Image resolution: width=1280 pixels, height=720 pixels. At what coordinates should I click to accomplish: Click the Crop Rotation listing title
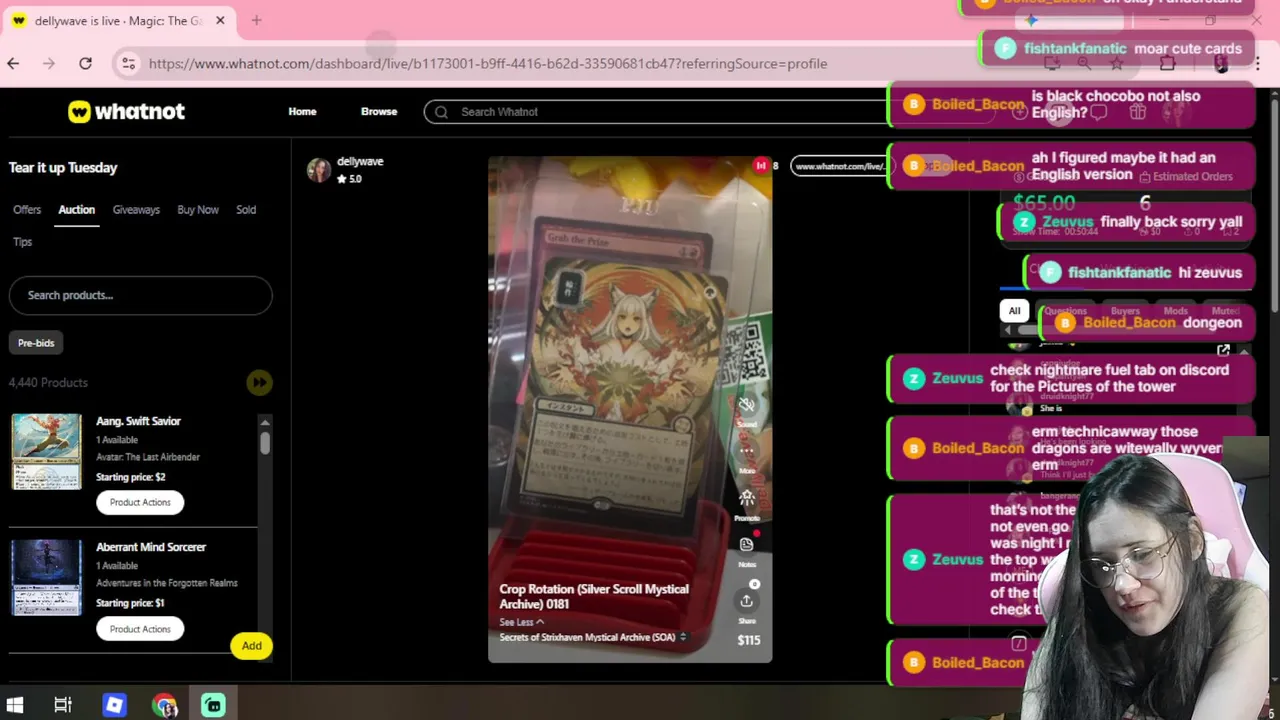pos(594,596)
